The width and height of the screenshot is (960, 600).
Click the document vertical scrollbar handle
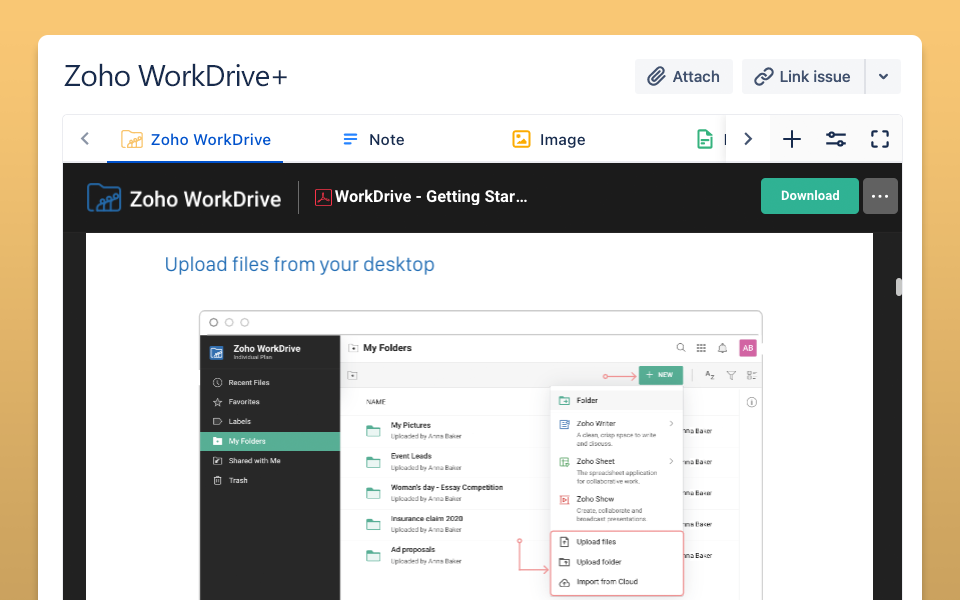898,287
